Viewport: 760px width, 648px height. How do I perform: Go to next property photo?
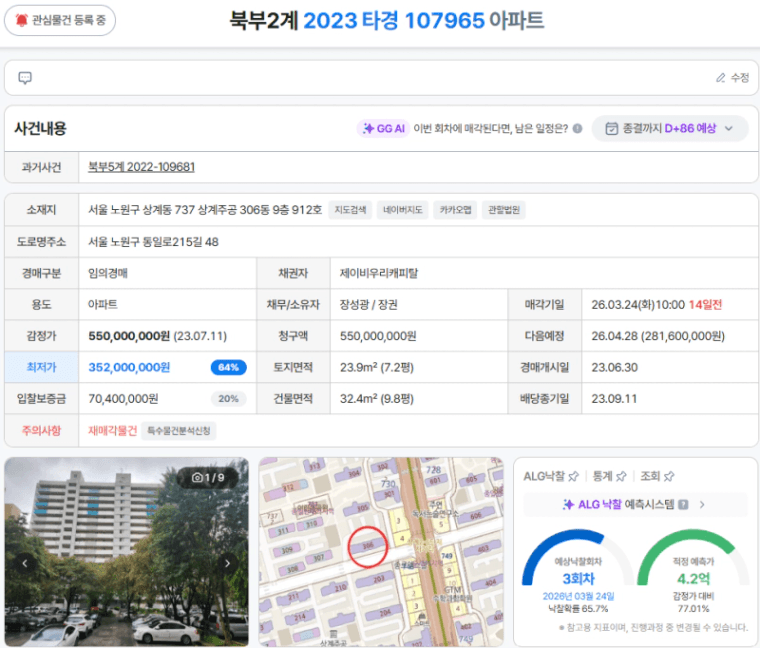pyautogui.click(x=227, y=563)
